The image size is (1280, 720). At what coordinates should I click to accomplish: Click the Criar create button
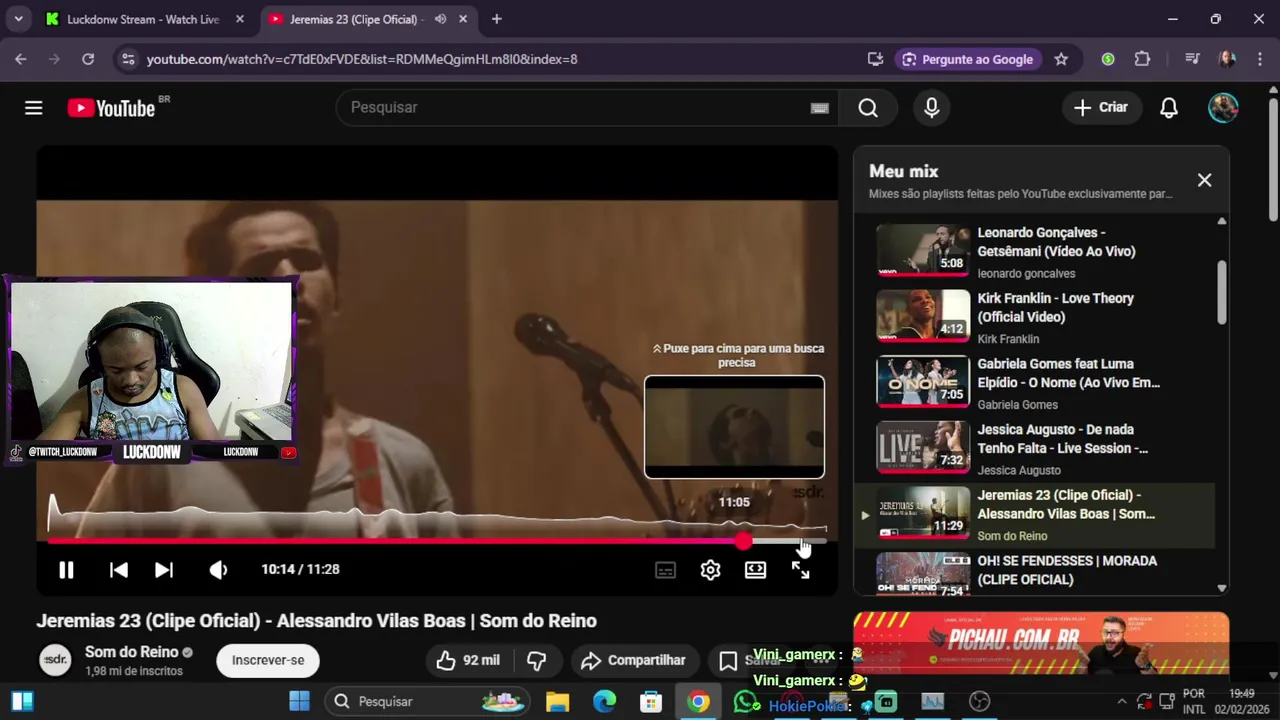1101,108
